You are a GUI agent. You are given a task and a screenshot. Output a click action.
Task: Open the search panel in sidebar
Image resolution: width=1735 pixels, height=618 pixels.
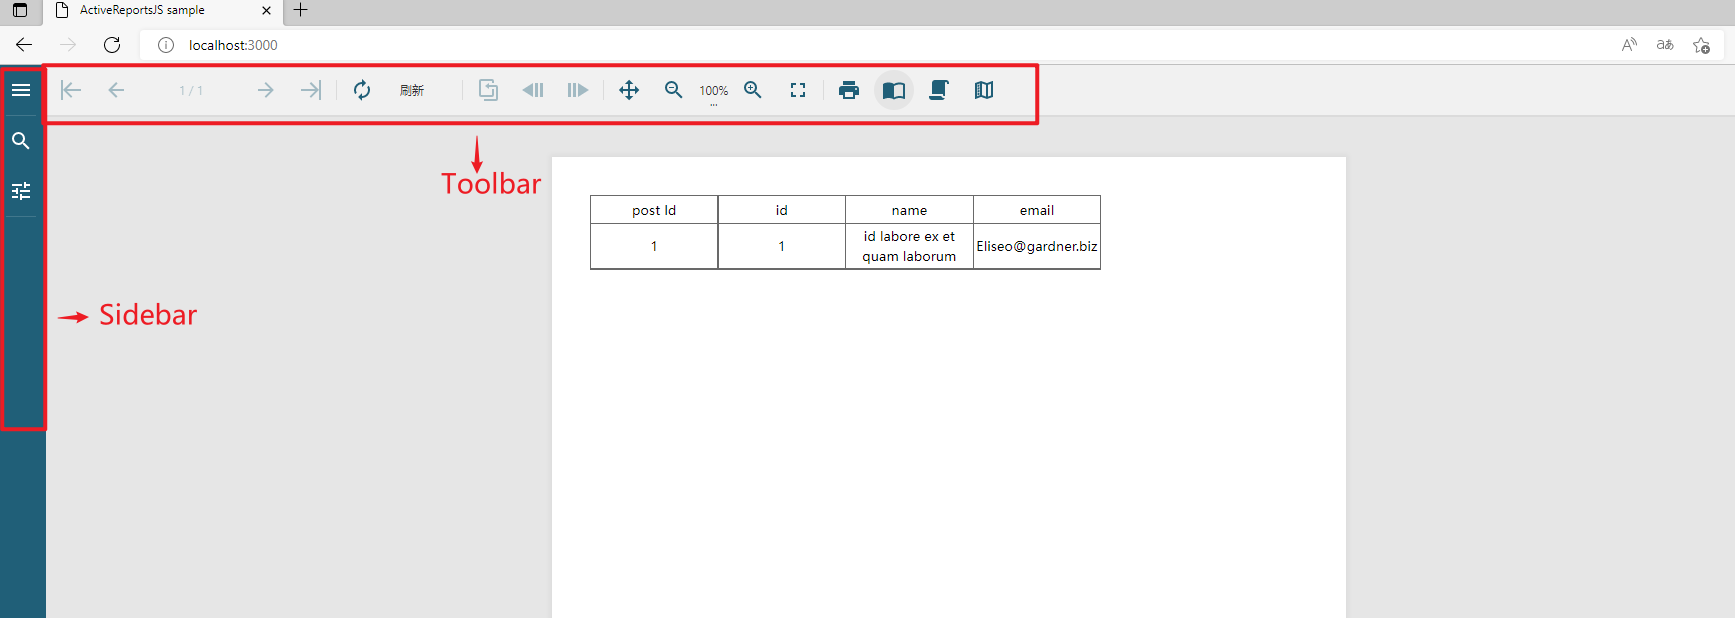21,141
